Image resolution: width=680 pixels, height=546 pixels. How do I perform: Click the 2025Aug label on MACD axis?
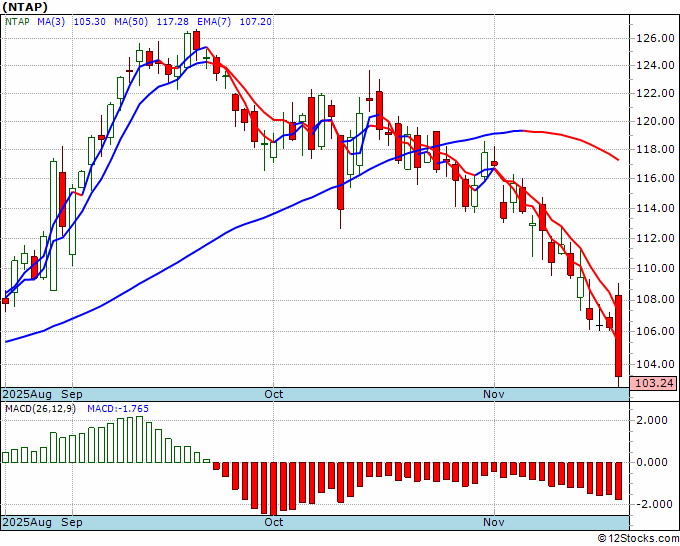(27, 522)
